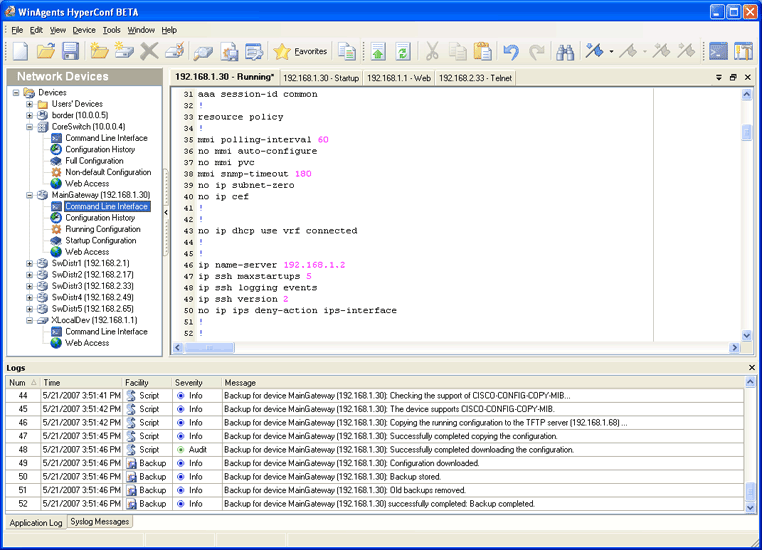Screen dimensions: 762x550
Task: Expand the Users' Devices folder
Action: coord(30,104)
